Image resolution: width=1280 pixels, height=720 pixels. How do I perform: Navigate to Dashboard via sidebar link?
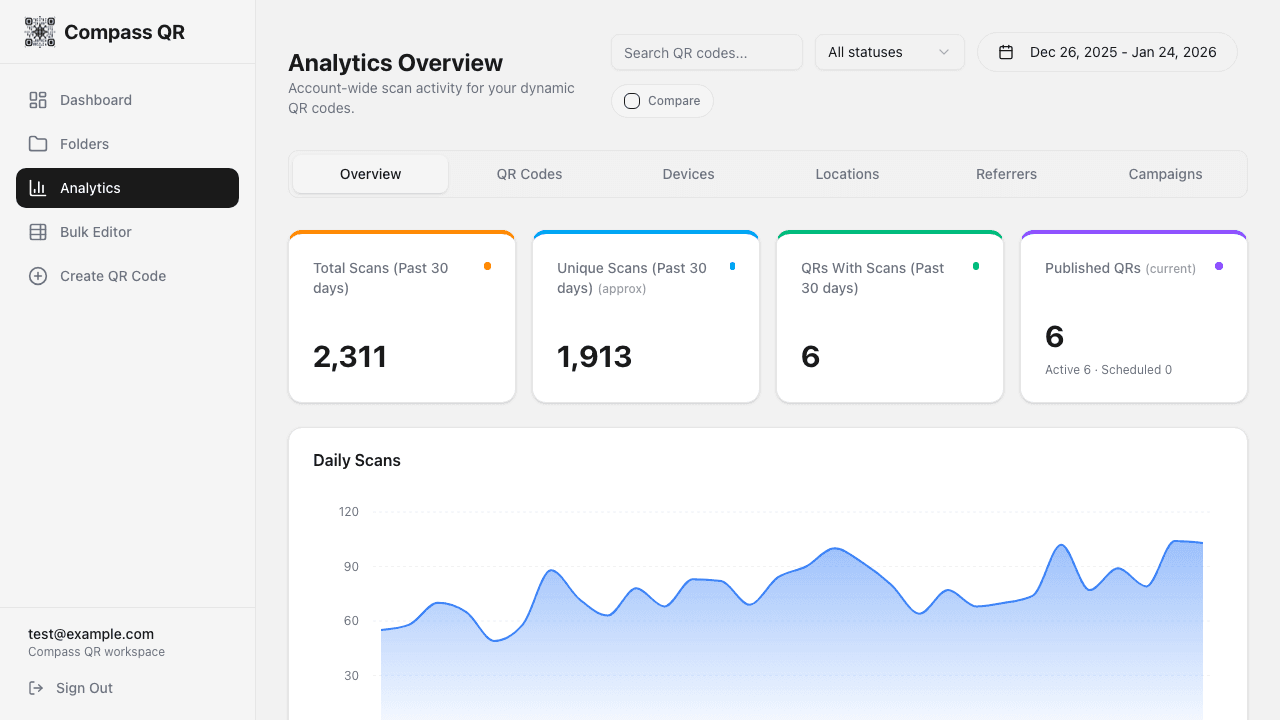[96, 100]
